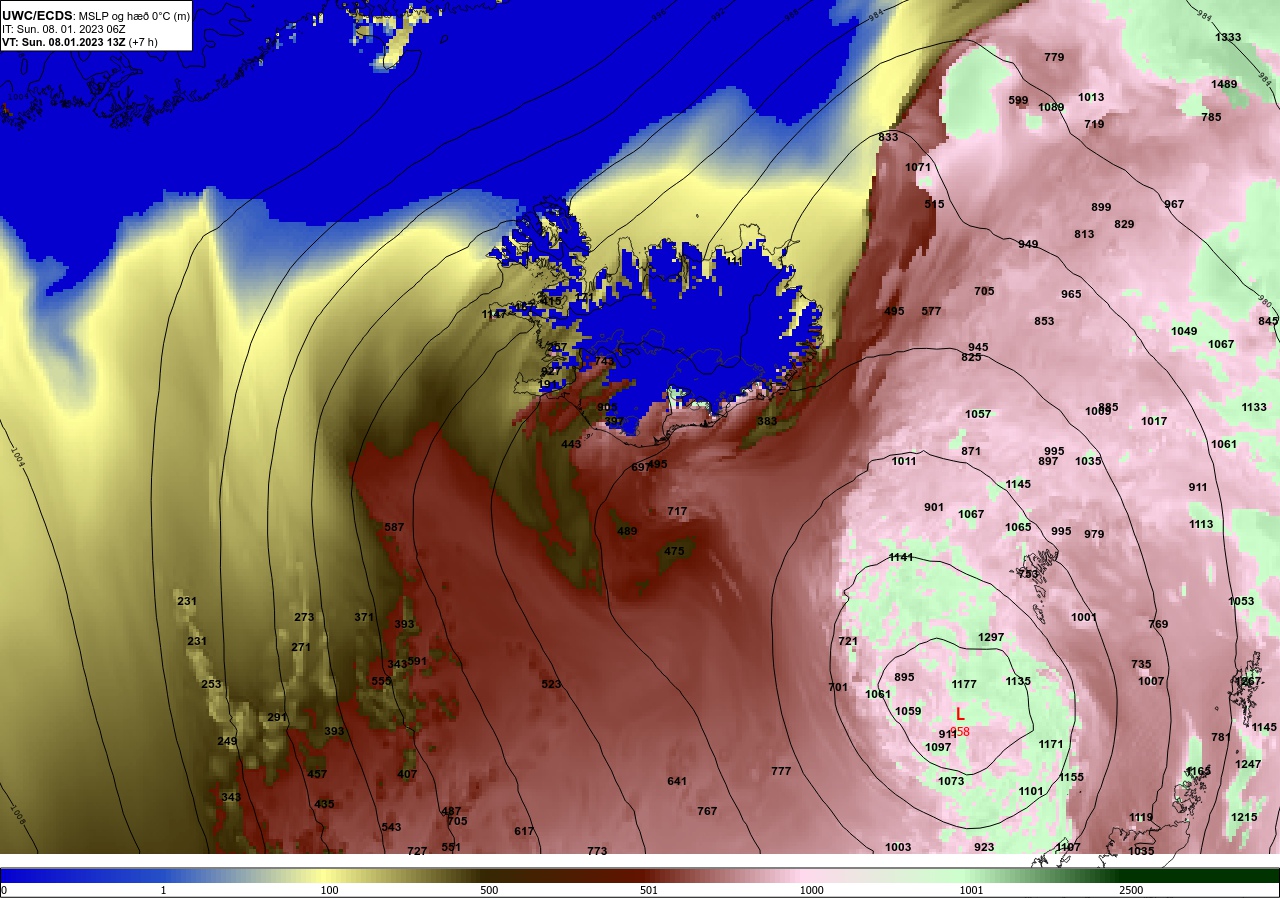Click the height value 587
The width and height of the screenshot is (1280, 898).
pos(394,527)
